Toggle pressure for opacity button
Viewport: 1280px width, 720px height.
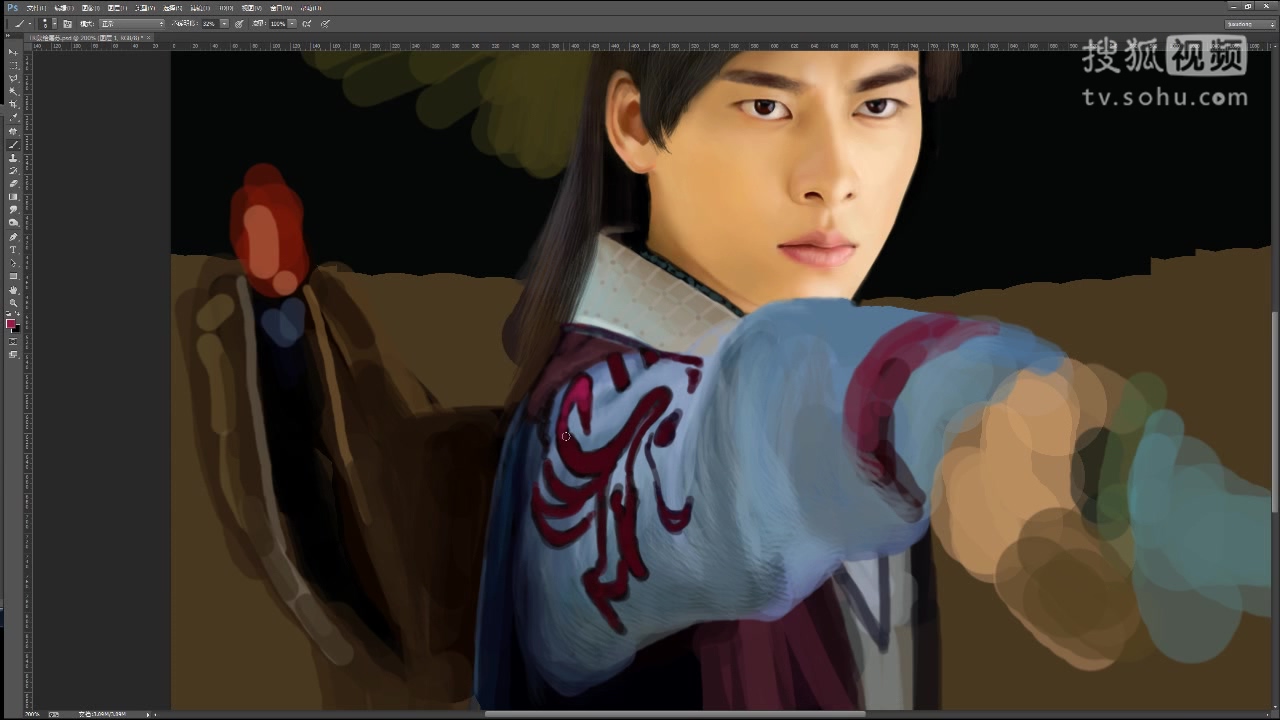[x=239, y=23]
